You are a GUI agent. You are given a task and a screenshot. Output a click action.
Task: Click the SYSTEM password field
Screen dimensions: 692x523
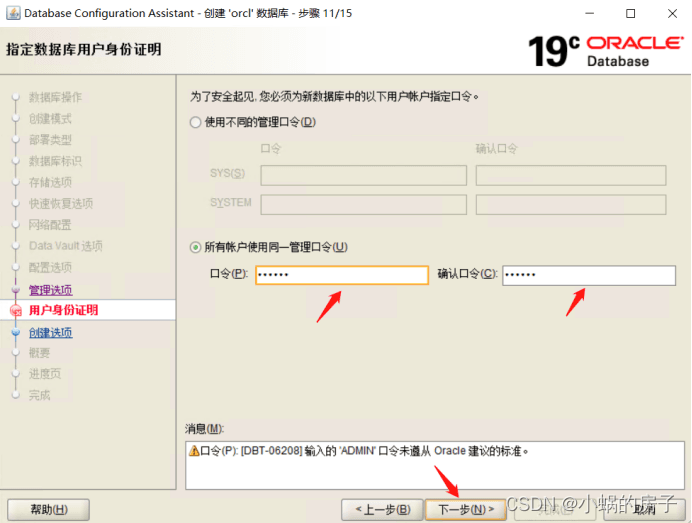point(364,204)
